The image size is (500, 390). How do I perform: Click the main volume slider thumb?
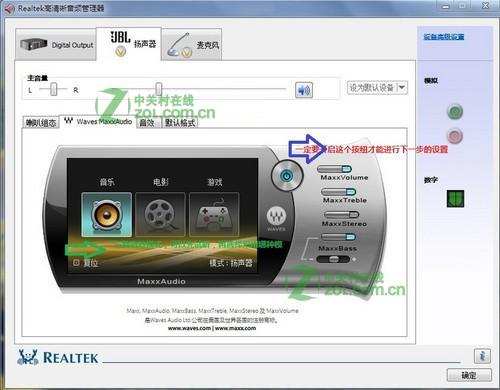159,89
